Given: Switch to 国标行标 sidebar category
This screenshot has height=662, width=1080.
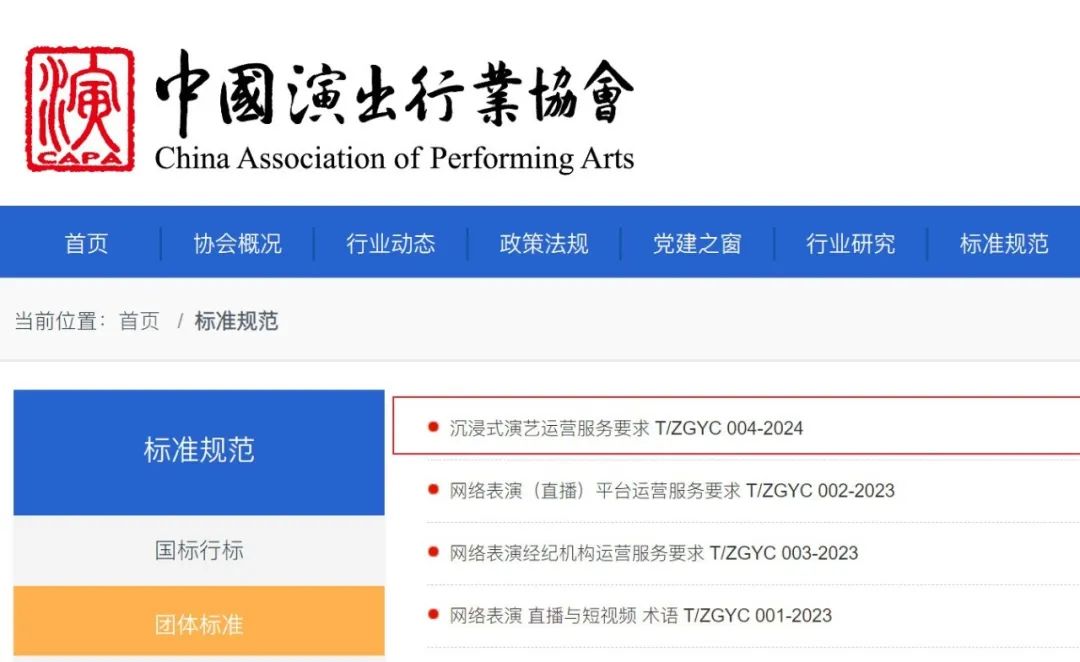Looking at the screenshot, I should point(199,550).
